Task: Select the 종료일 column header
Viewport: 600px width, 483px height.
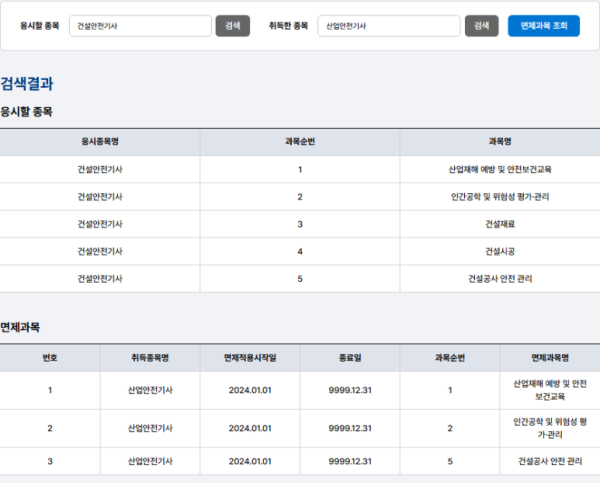Action: tap(350, 358)
